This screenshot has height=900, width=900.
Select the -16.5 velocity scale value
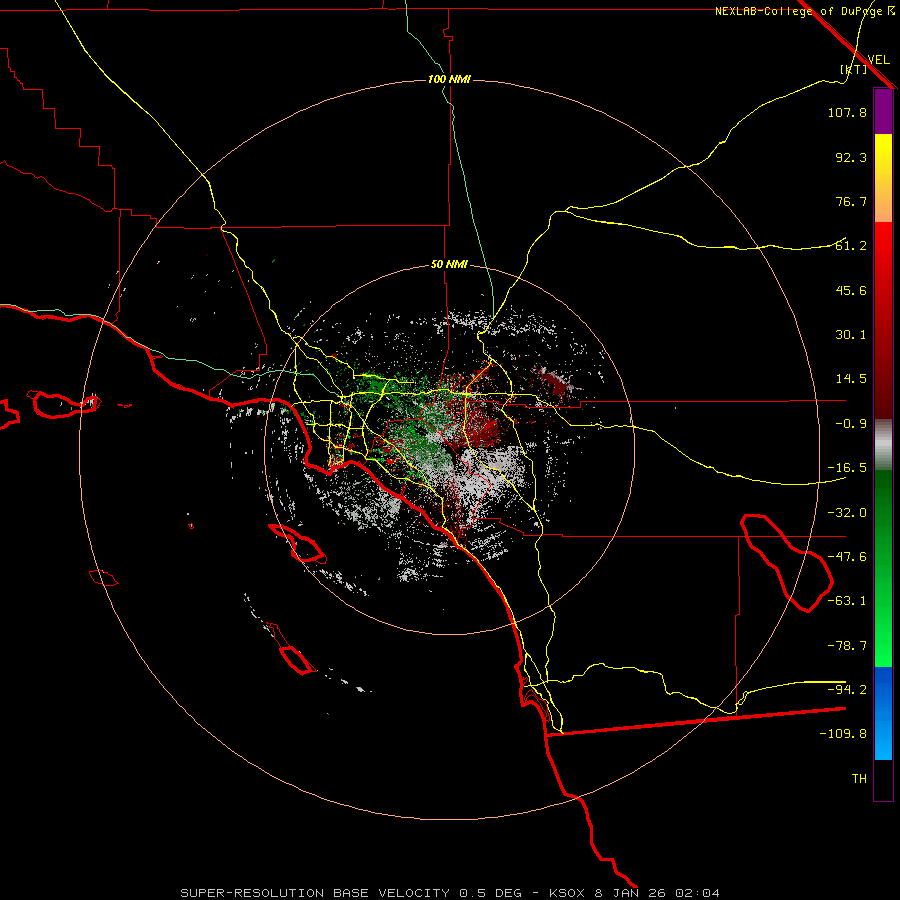coord(847,468)
